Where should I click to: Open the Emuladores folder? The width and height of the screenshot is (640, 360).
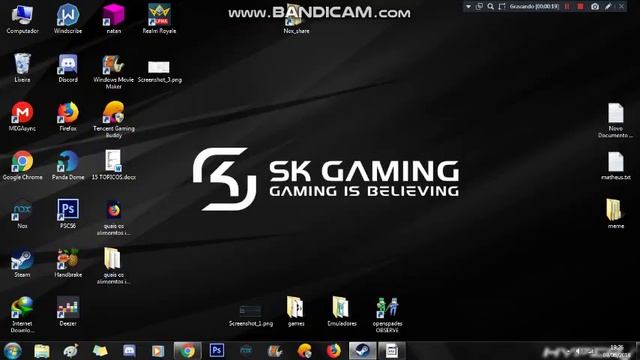coord(342,311)
